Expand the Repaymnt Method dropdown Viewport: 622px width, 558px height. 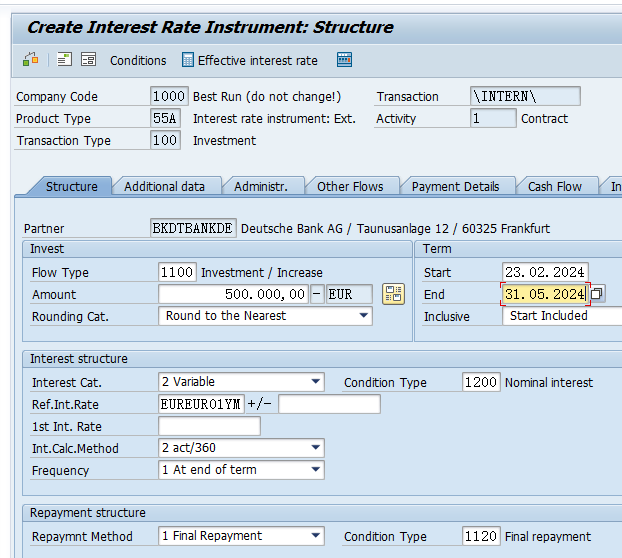coord(316,536)
